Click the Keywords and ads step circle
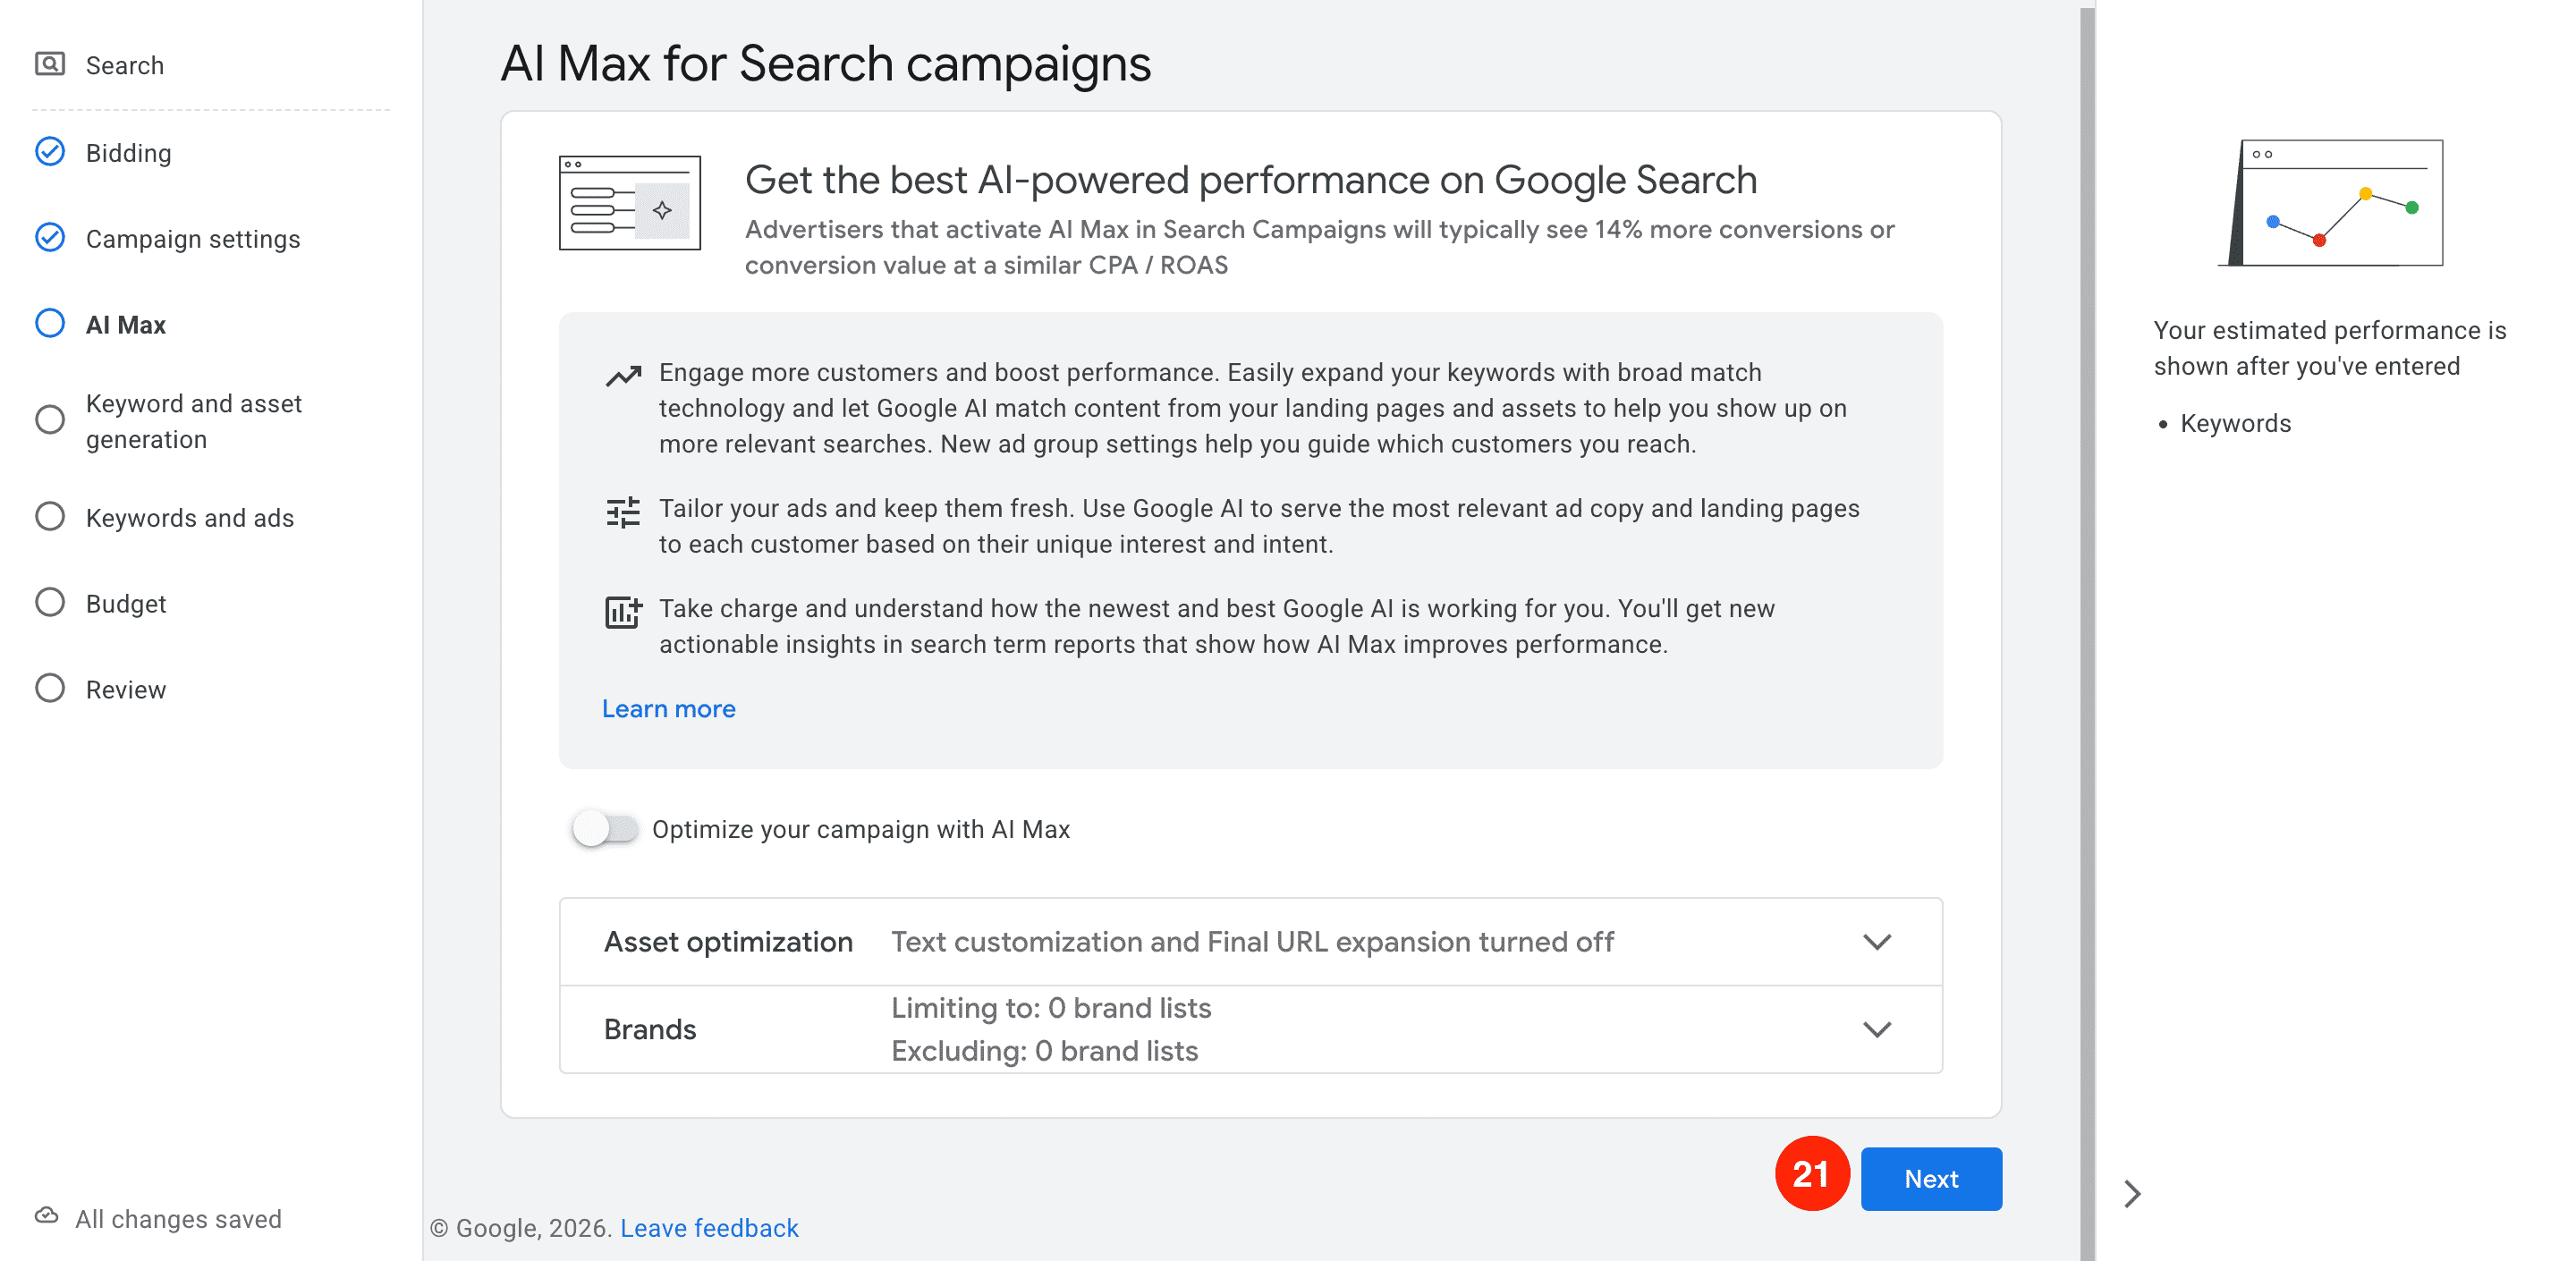Screen dimensions: 2576x1261 50,517
